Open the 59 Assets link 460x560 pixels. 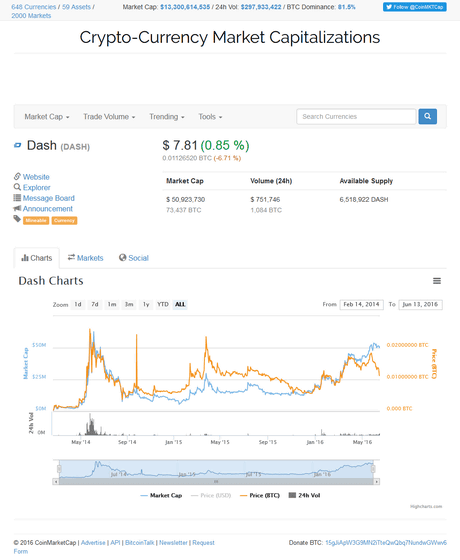point(76,7)
